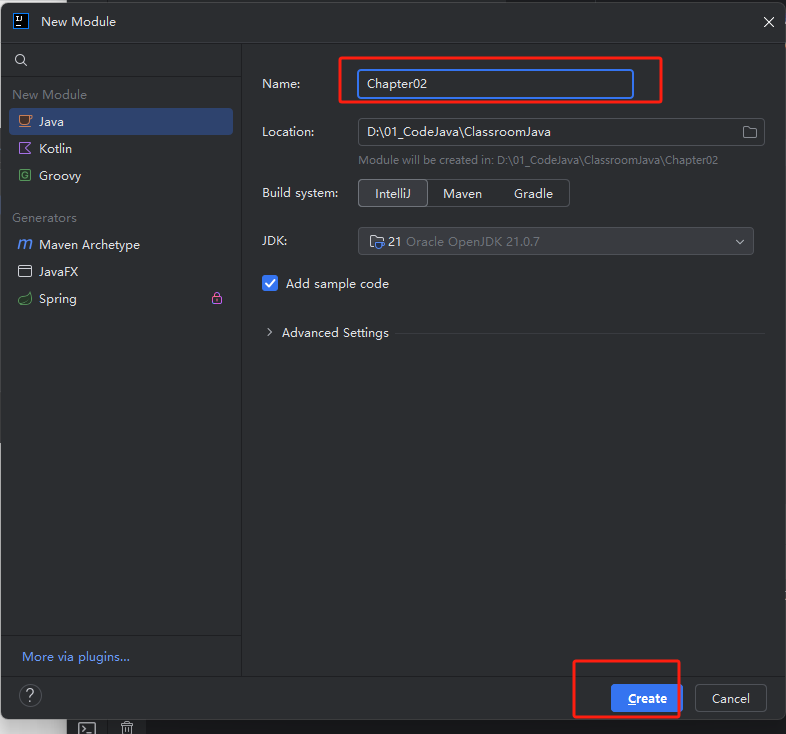The width and height of the screenshot is (786, 734).
Task: Open the JDK dropdown
Action: [x=555, y=241]
